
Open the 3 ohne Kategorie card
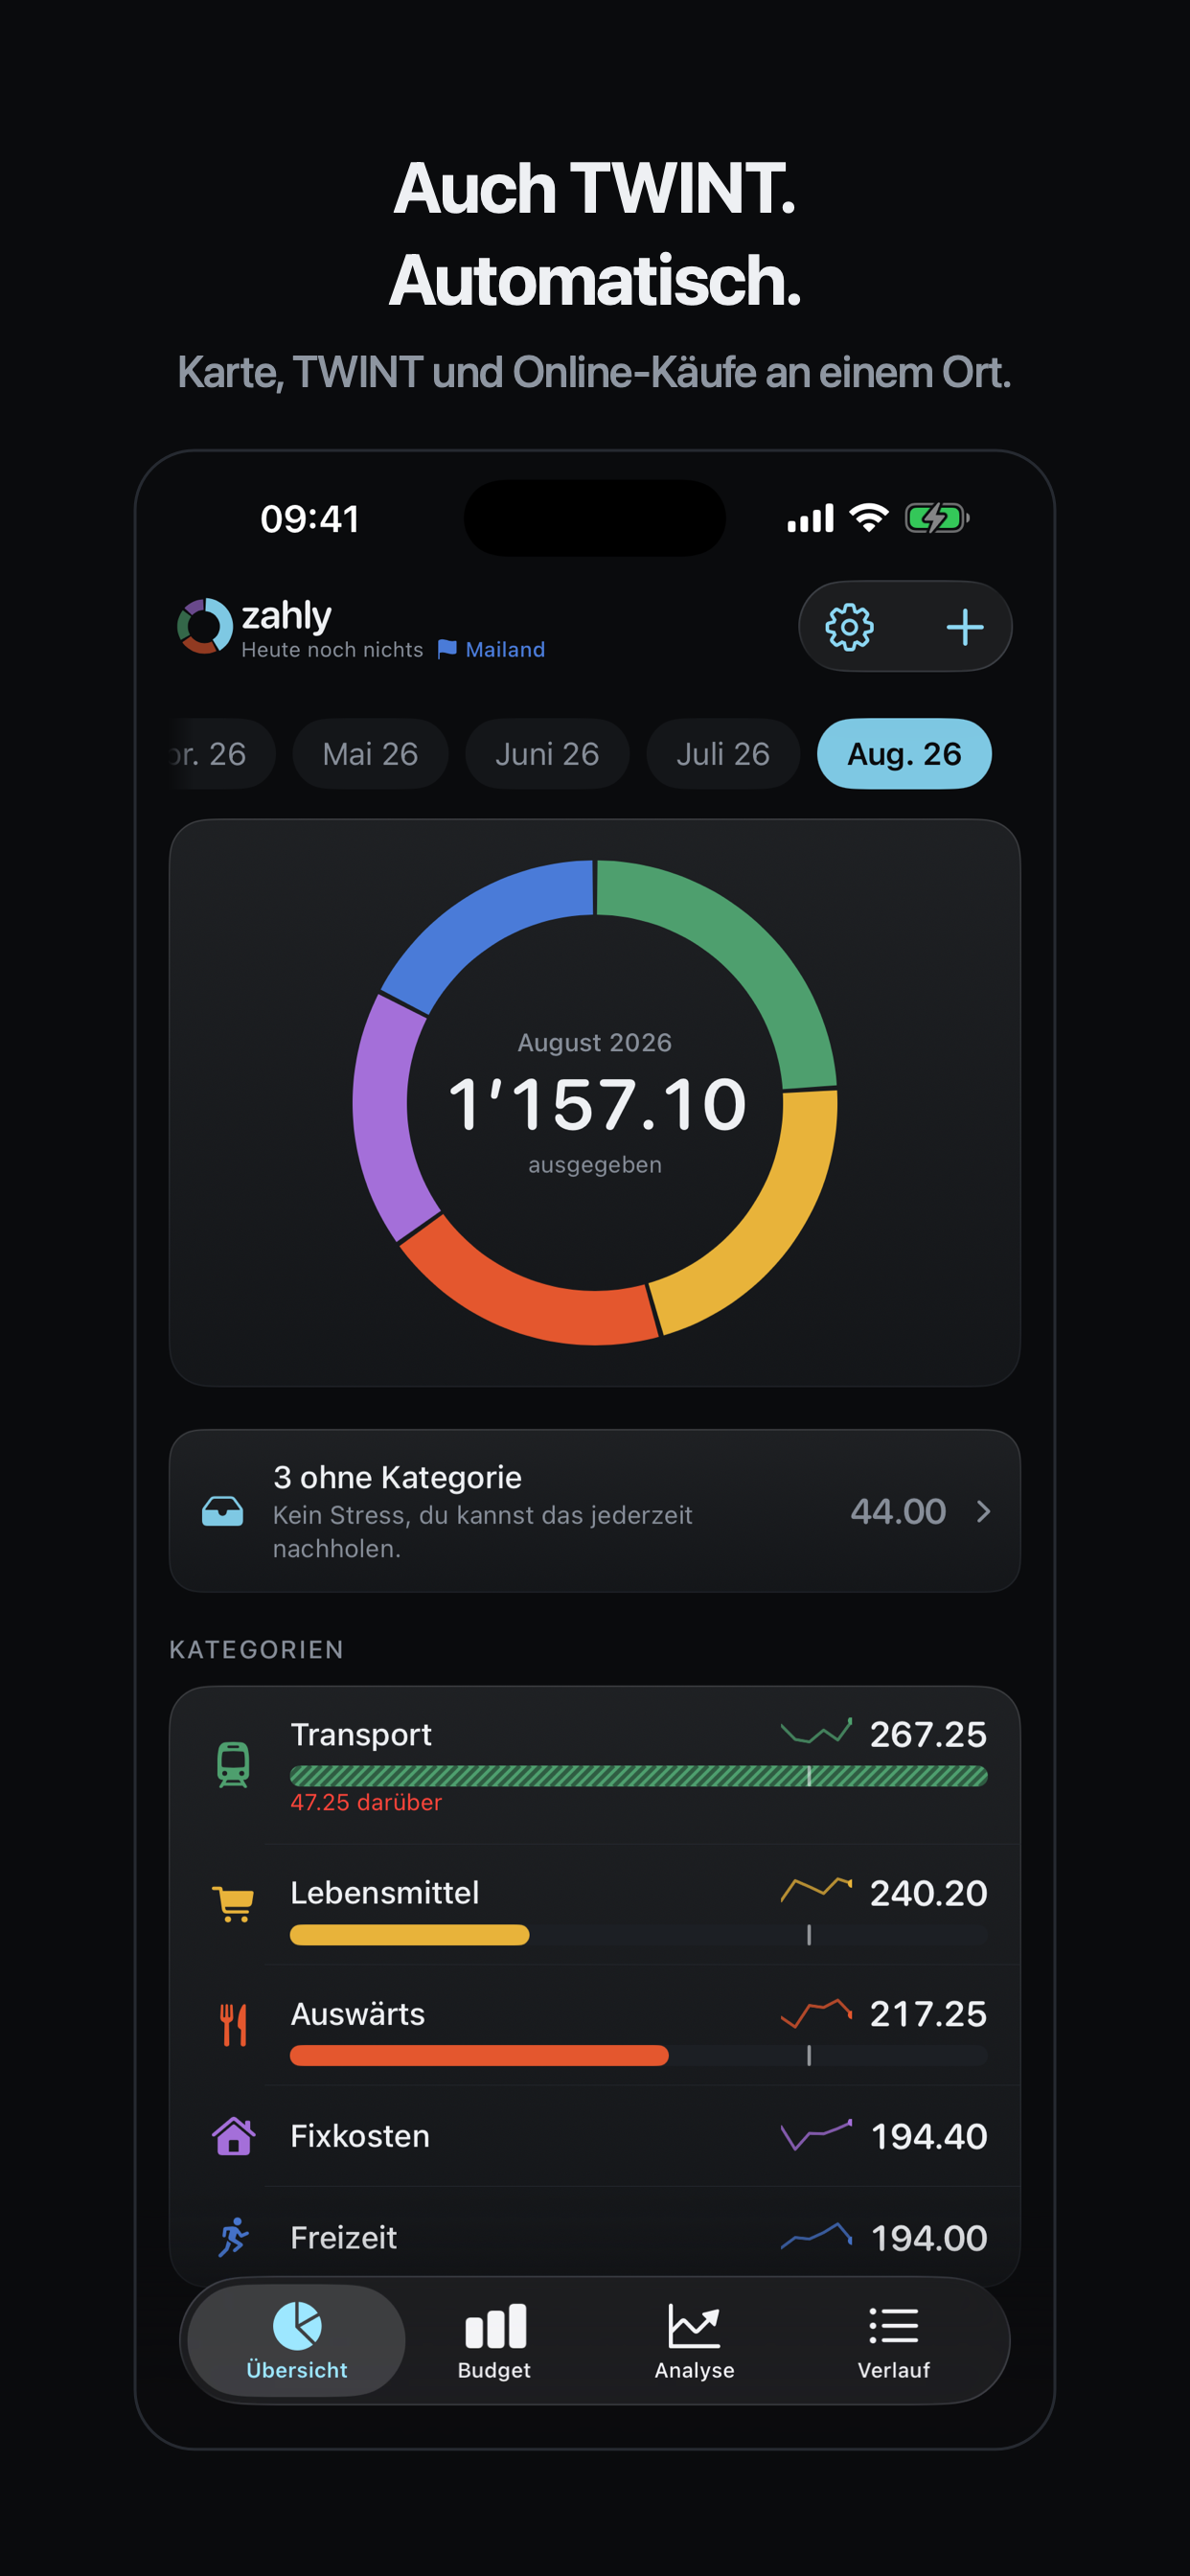click(x=595, y=1511)
